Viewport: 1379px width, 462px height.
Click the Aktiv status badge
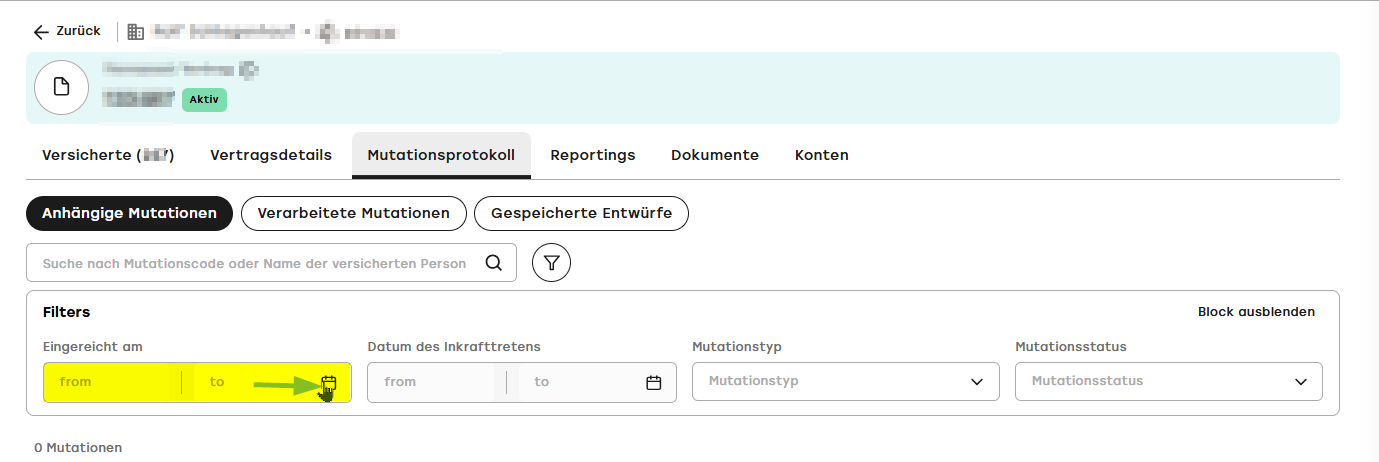(x=204, y=99)
